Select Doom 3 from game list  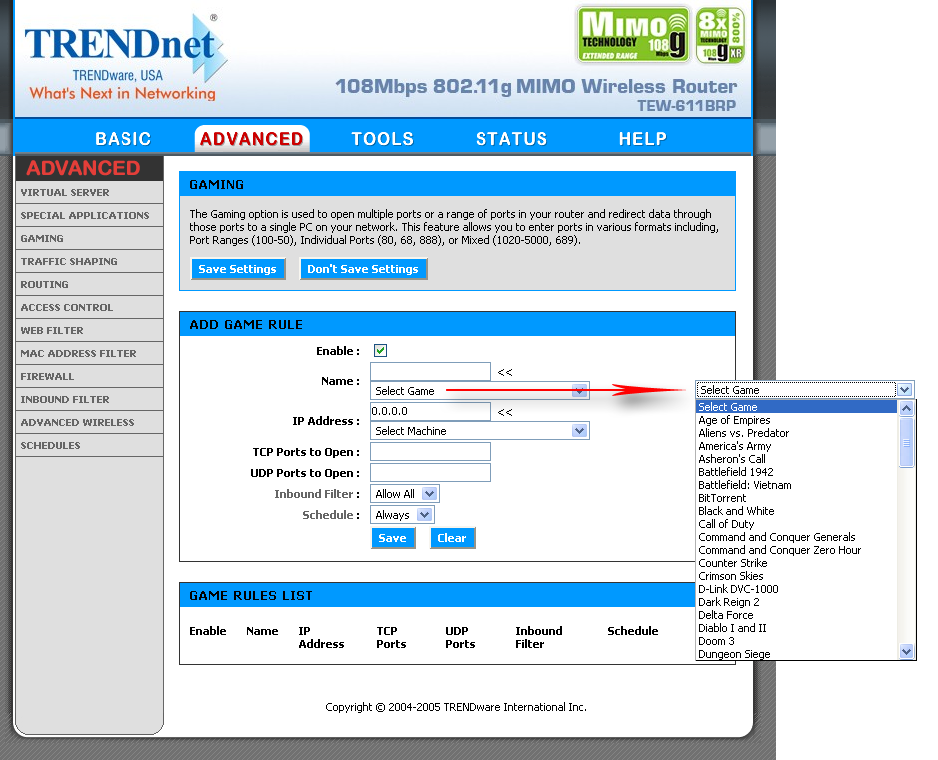[797, 641]
